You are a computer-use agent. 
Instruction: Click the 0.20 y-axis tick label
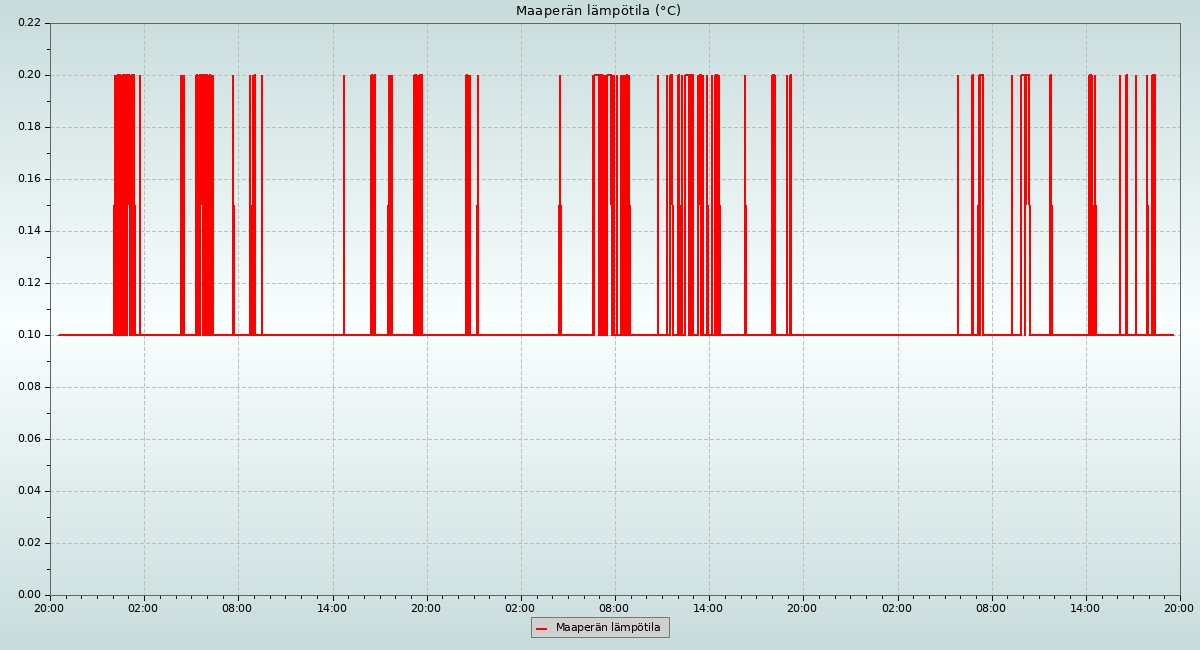[x=29, y=75]
